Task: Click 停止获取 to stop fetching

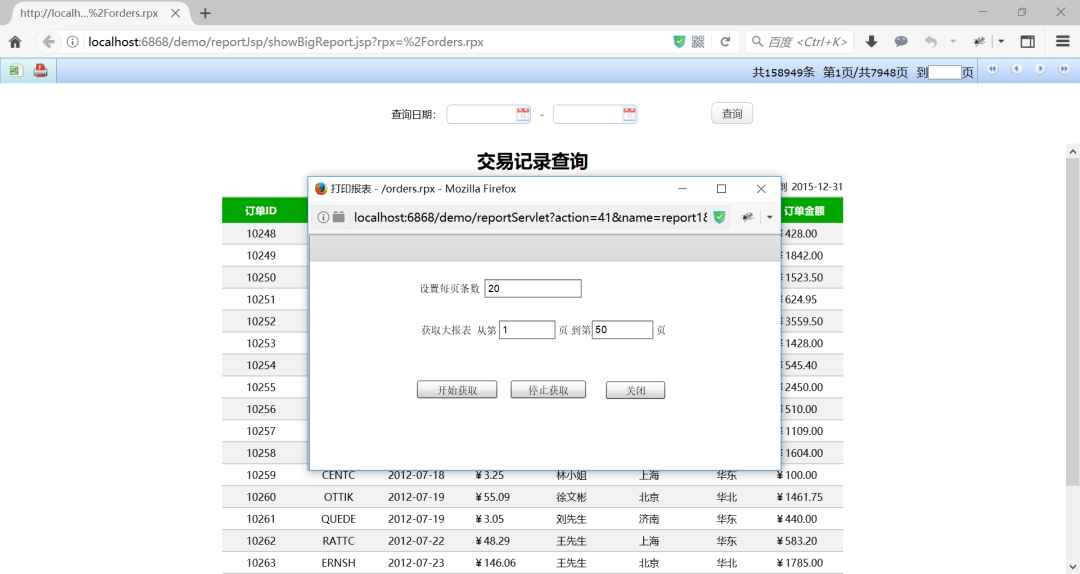Action: (x=548, y=390)
